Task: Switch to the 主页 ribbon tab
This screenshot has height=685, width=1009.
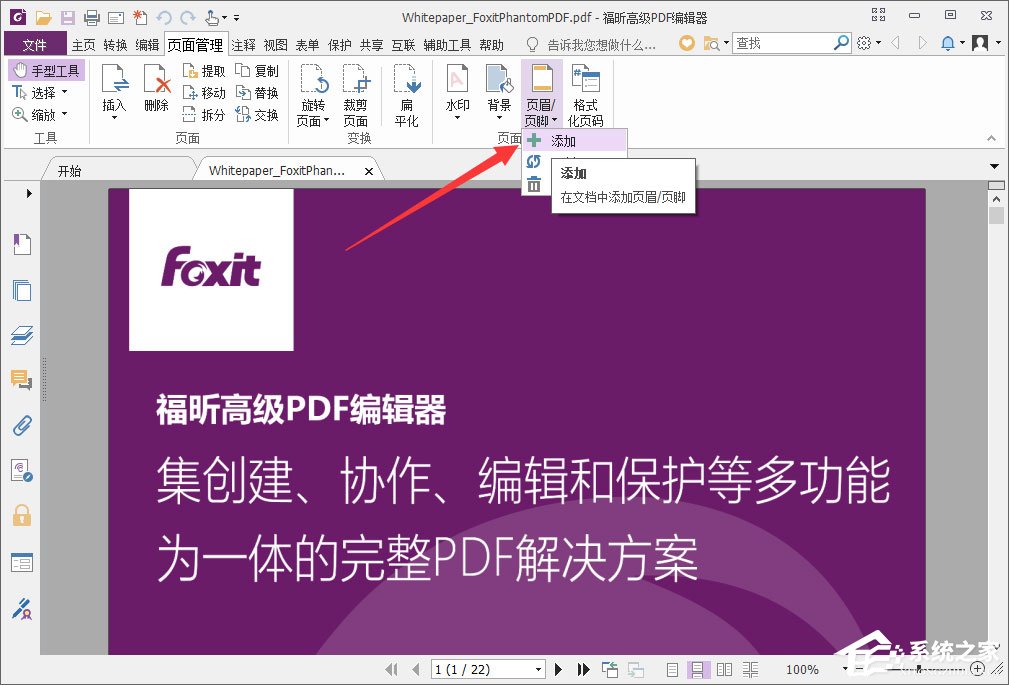Action: (82, 44)
